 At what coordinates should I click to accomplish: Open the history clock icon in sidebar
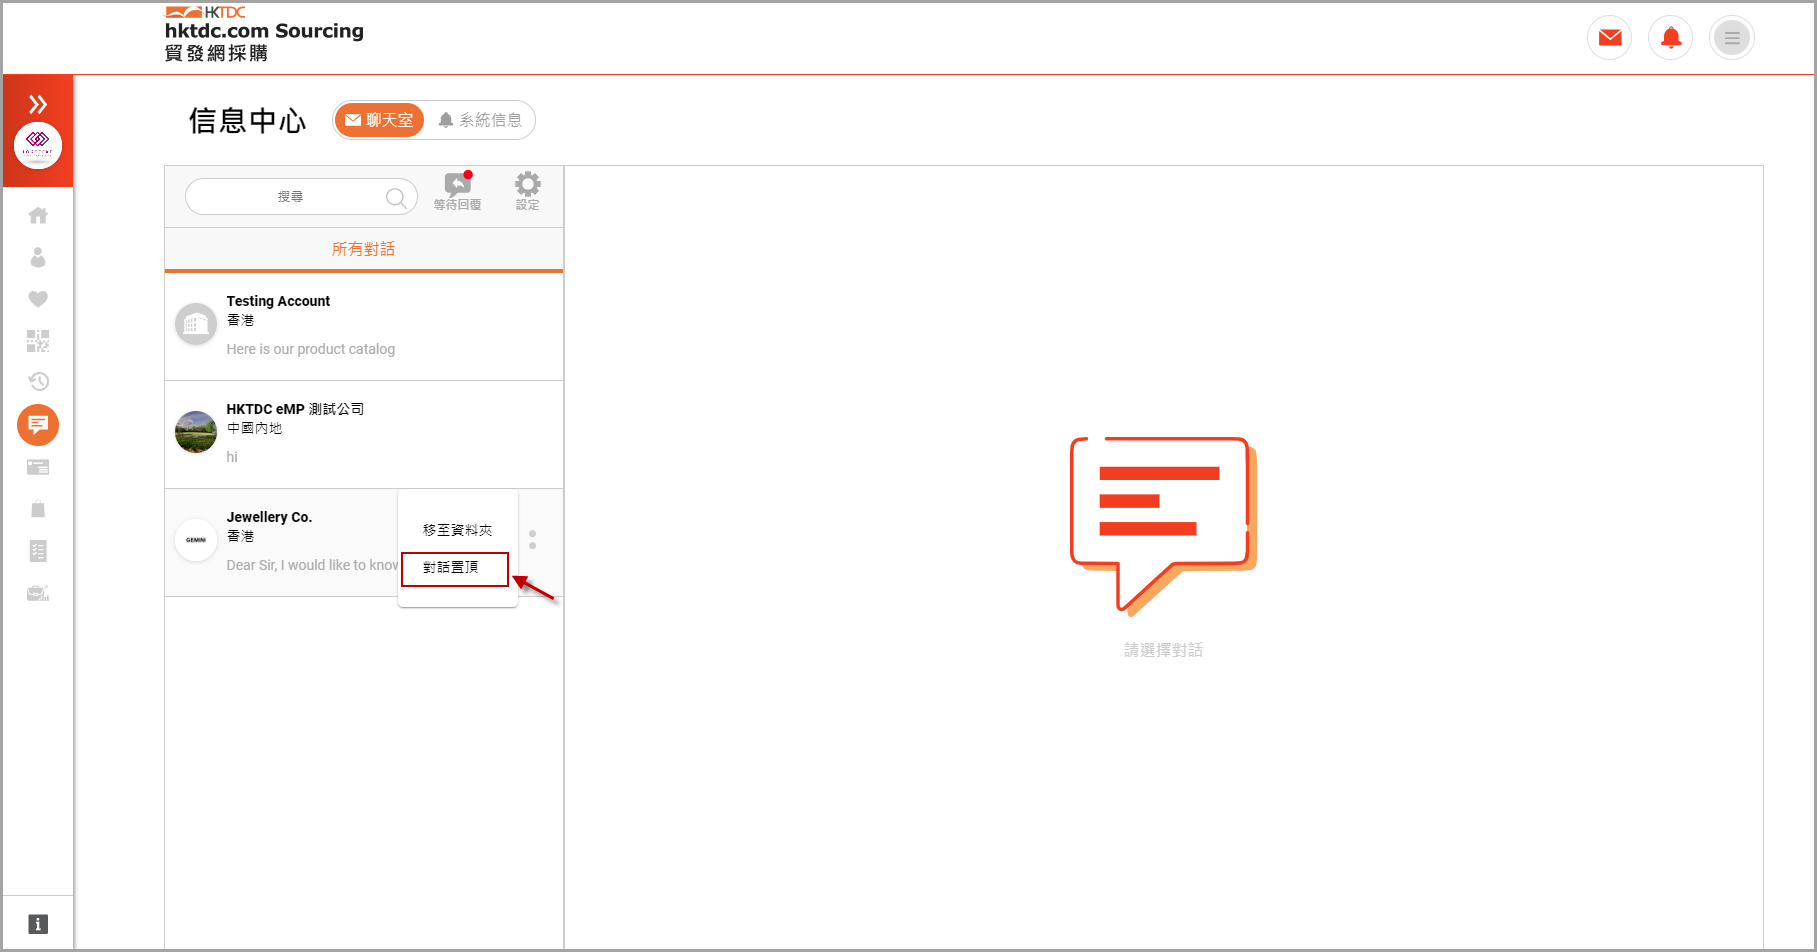click(38, 381)
